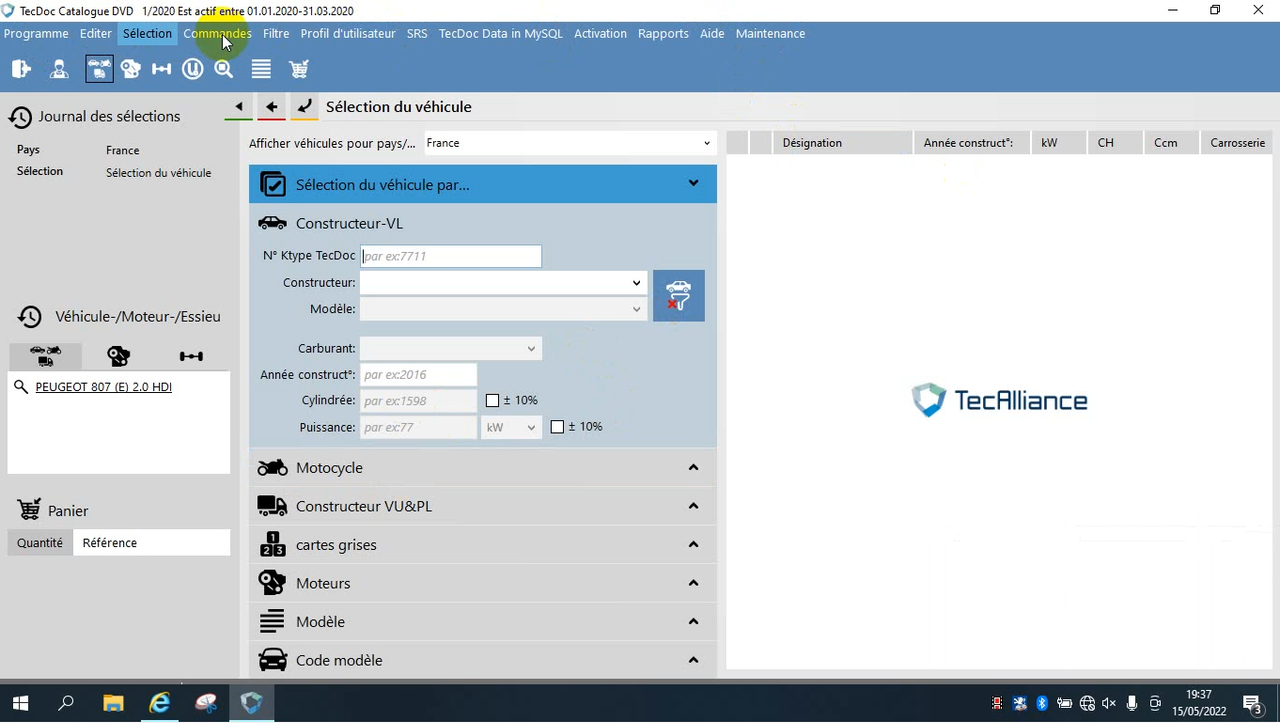Open the Maintenance menu
Screen dimensions: 1280x723
(770, 33)
